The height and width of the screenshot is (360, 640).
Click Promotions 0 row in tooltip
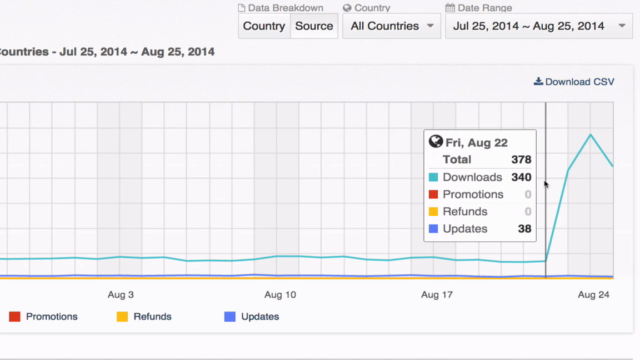point(480,194)
